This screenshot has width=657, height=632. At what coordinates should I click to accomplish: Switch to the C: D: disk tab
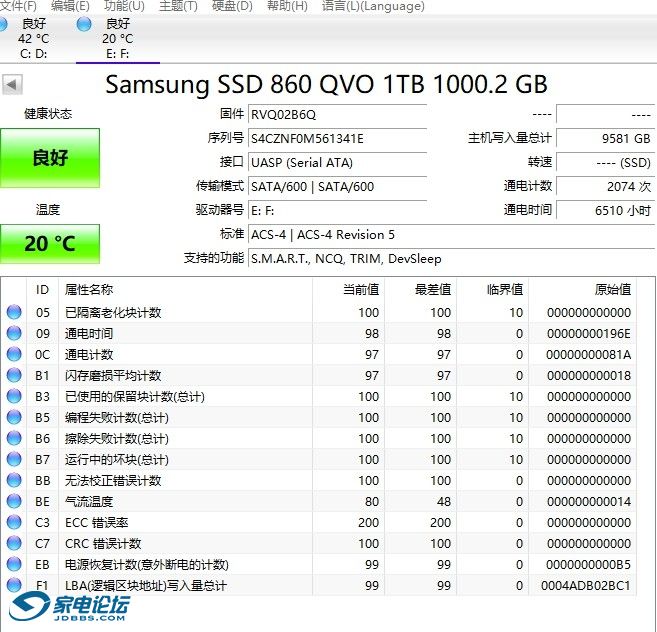34,39
